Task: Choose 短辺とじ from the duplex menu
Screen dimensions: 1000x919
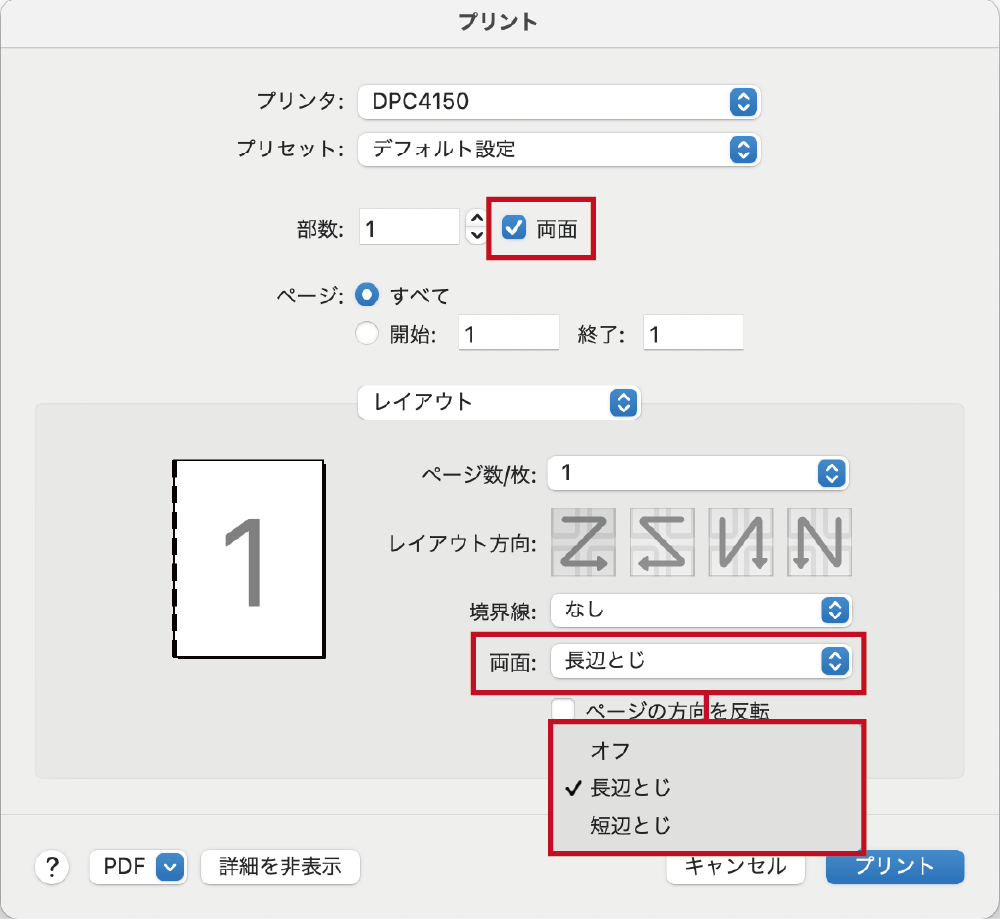Action: tap(630, 826)
